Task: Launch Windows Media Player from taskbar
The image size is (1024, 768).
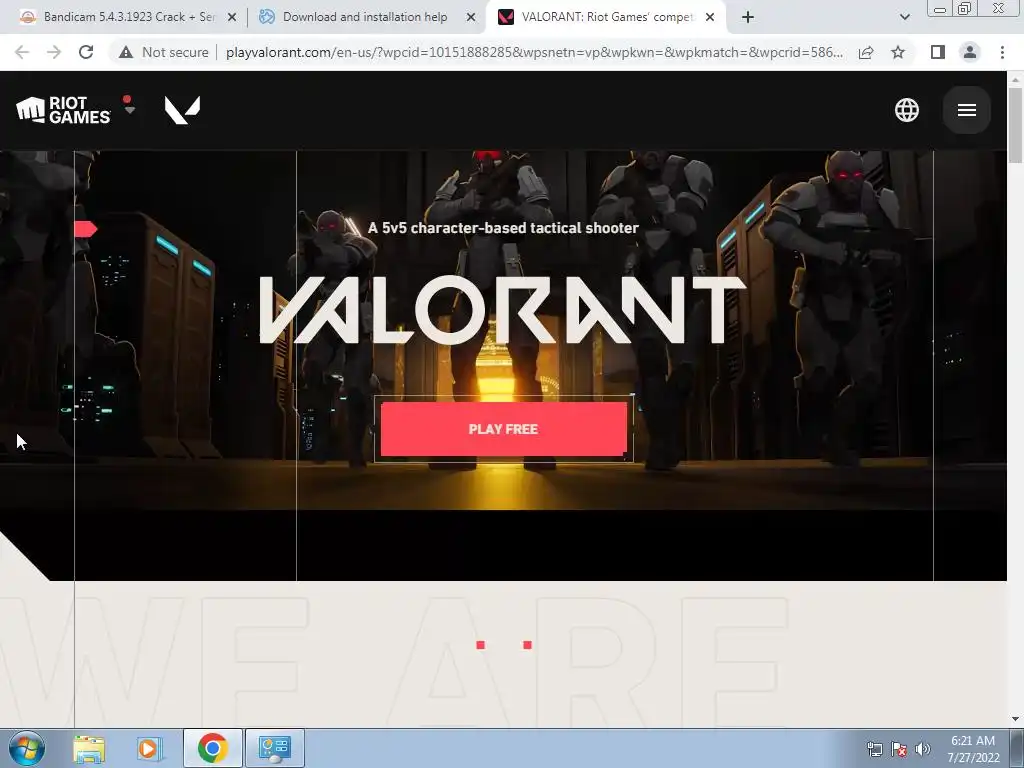Action: pyautogui.click(x=148, y=748)
